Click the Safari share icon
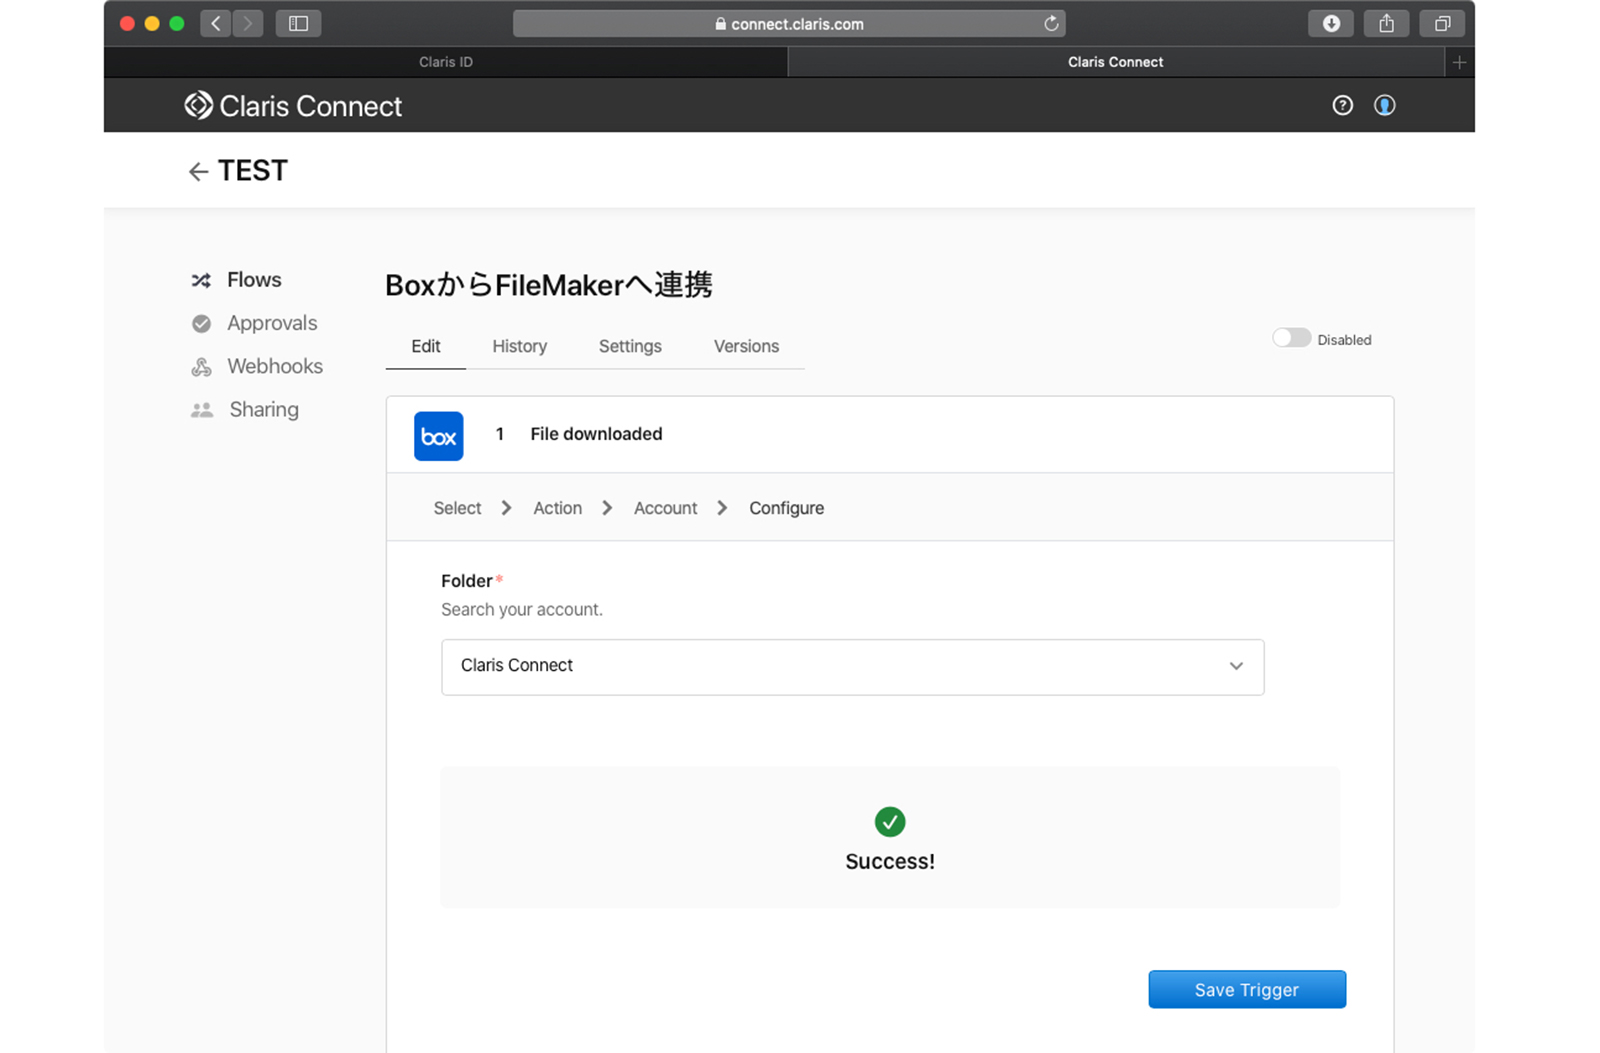1600x1053 pixels. [1386, 23]
